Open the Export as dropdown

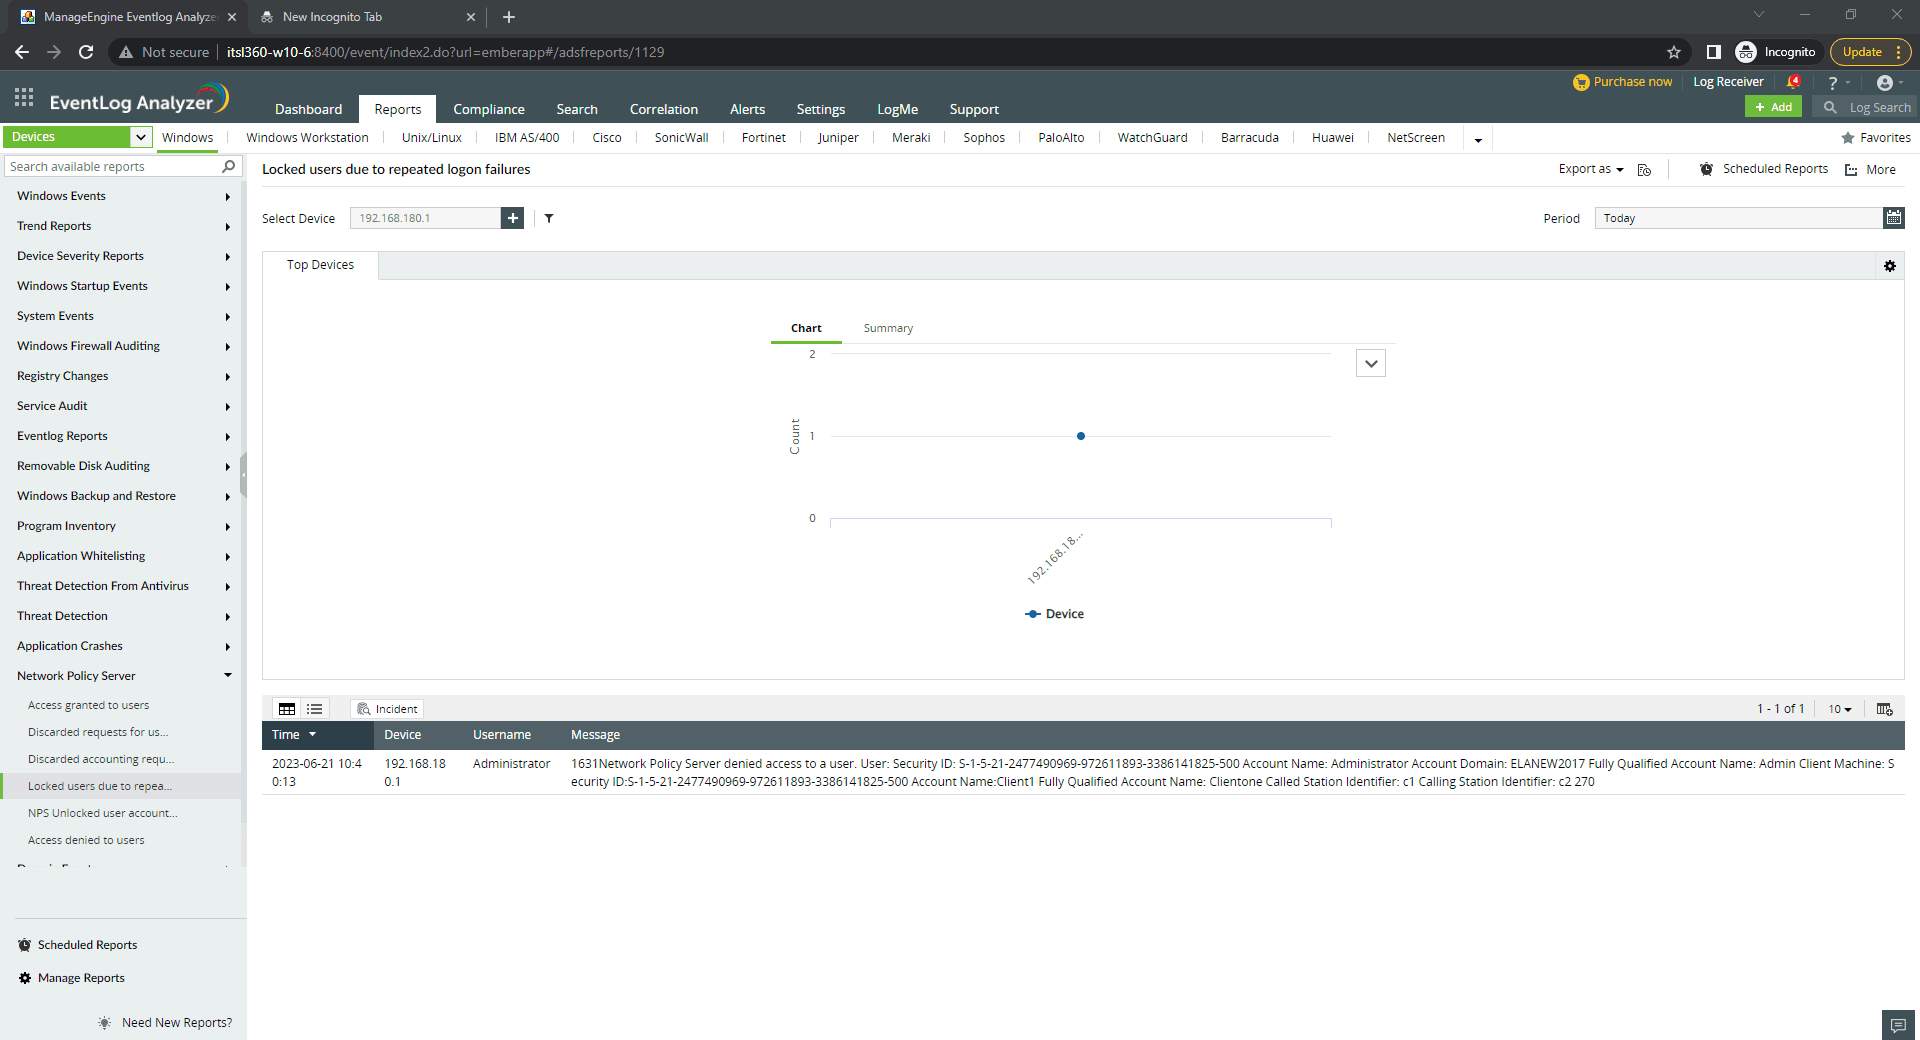tap(1590, 169)
